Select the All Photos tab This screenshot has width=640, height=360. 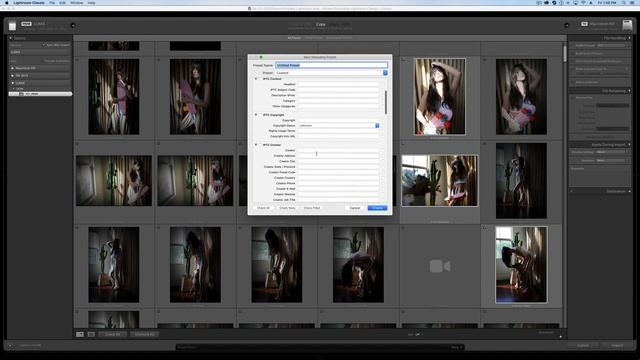point(294,38)
